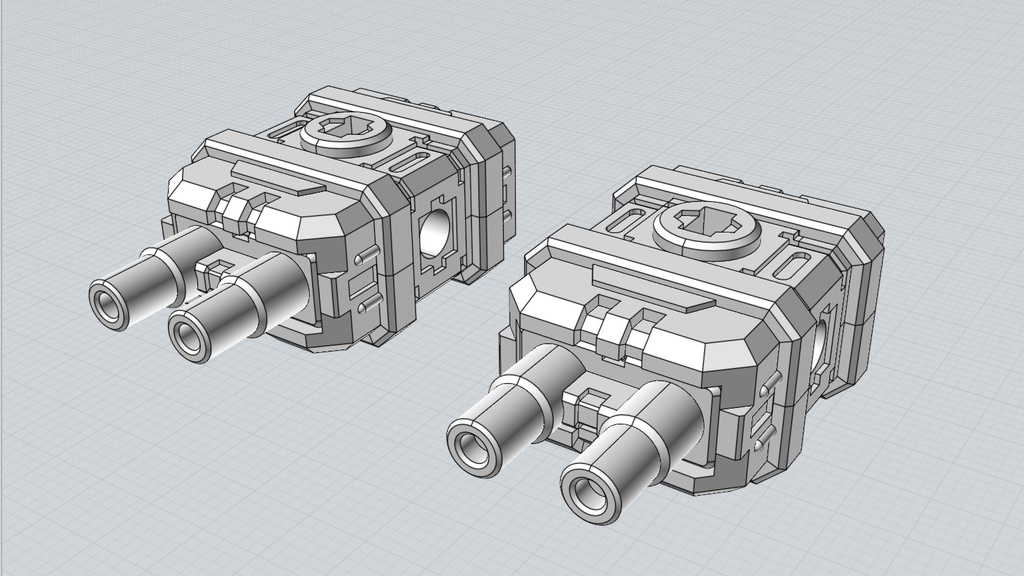1024x576 pixels.
Task: Click the round side hole on left model
Action: point(434,233)
